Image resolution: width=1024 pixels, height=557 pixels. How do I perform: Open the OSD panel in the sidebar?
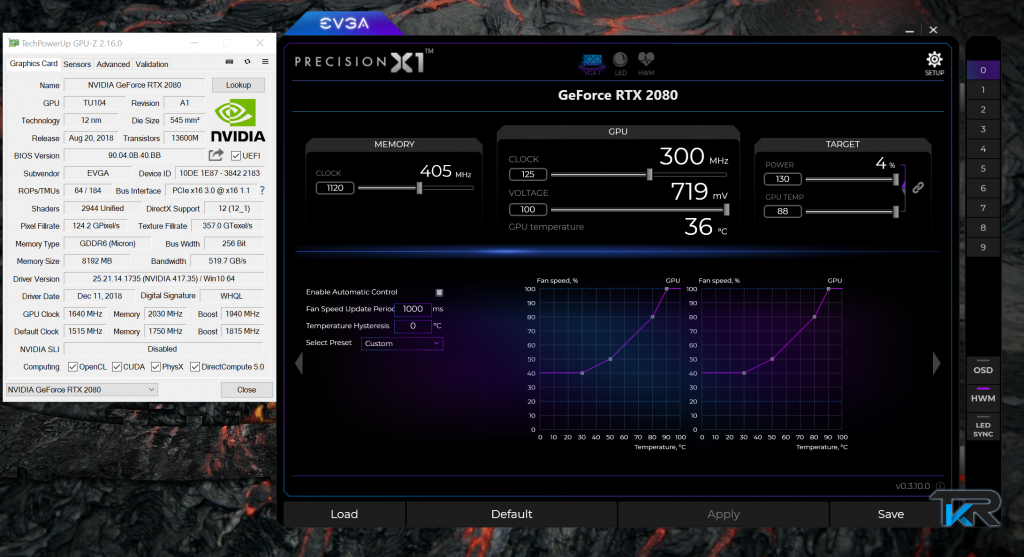pyautogui.click(x=983, y=368)
